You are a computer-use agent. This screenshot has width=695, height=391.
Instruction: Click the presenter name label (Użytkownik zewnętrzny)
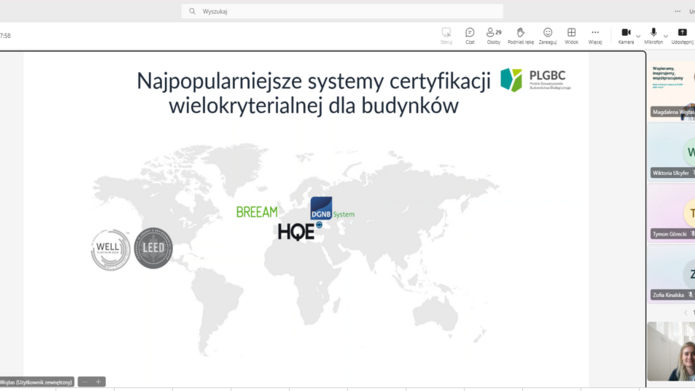36,382
